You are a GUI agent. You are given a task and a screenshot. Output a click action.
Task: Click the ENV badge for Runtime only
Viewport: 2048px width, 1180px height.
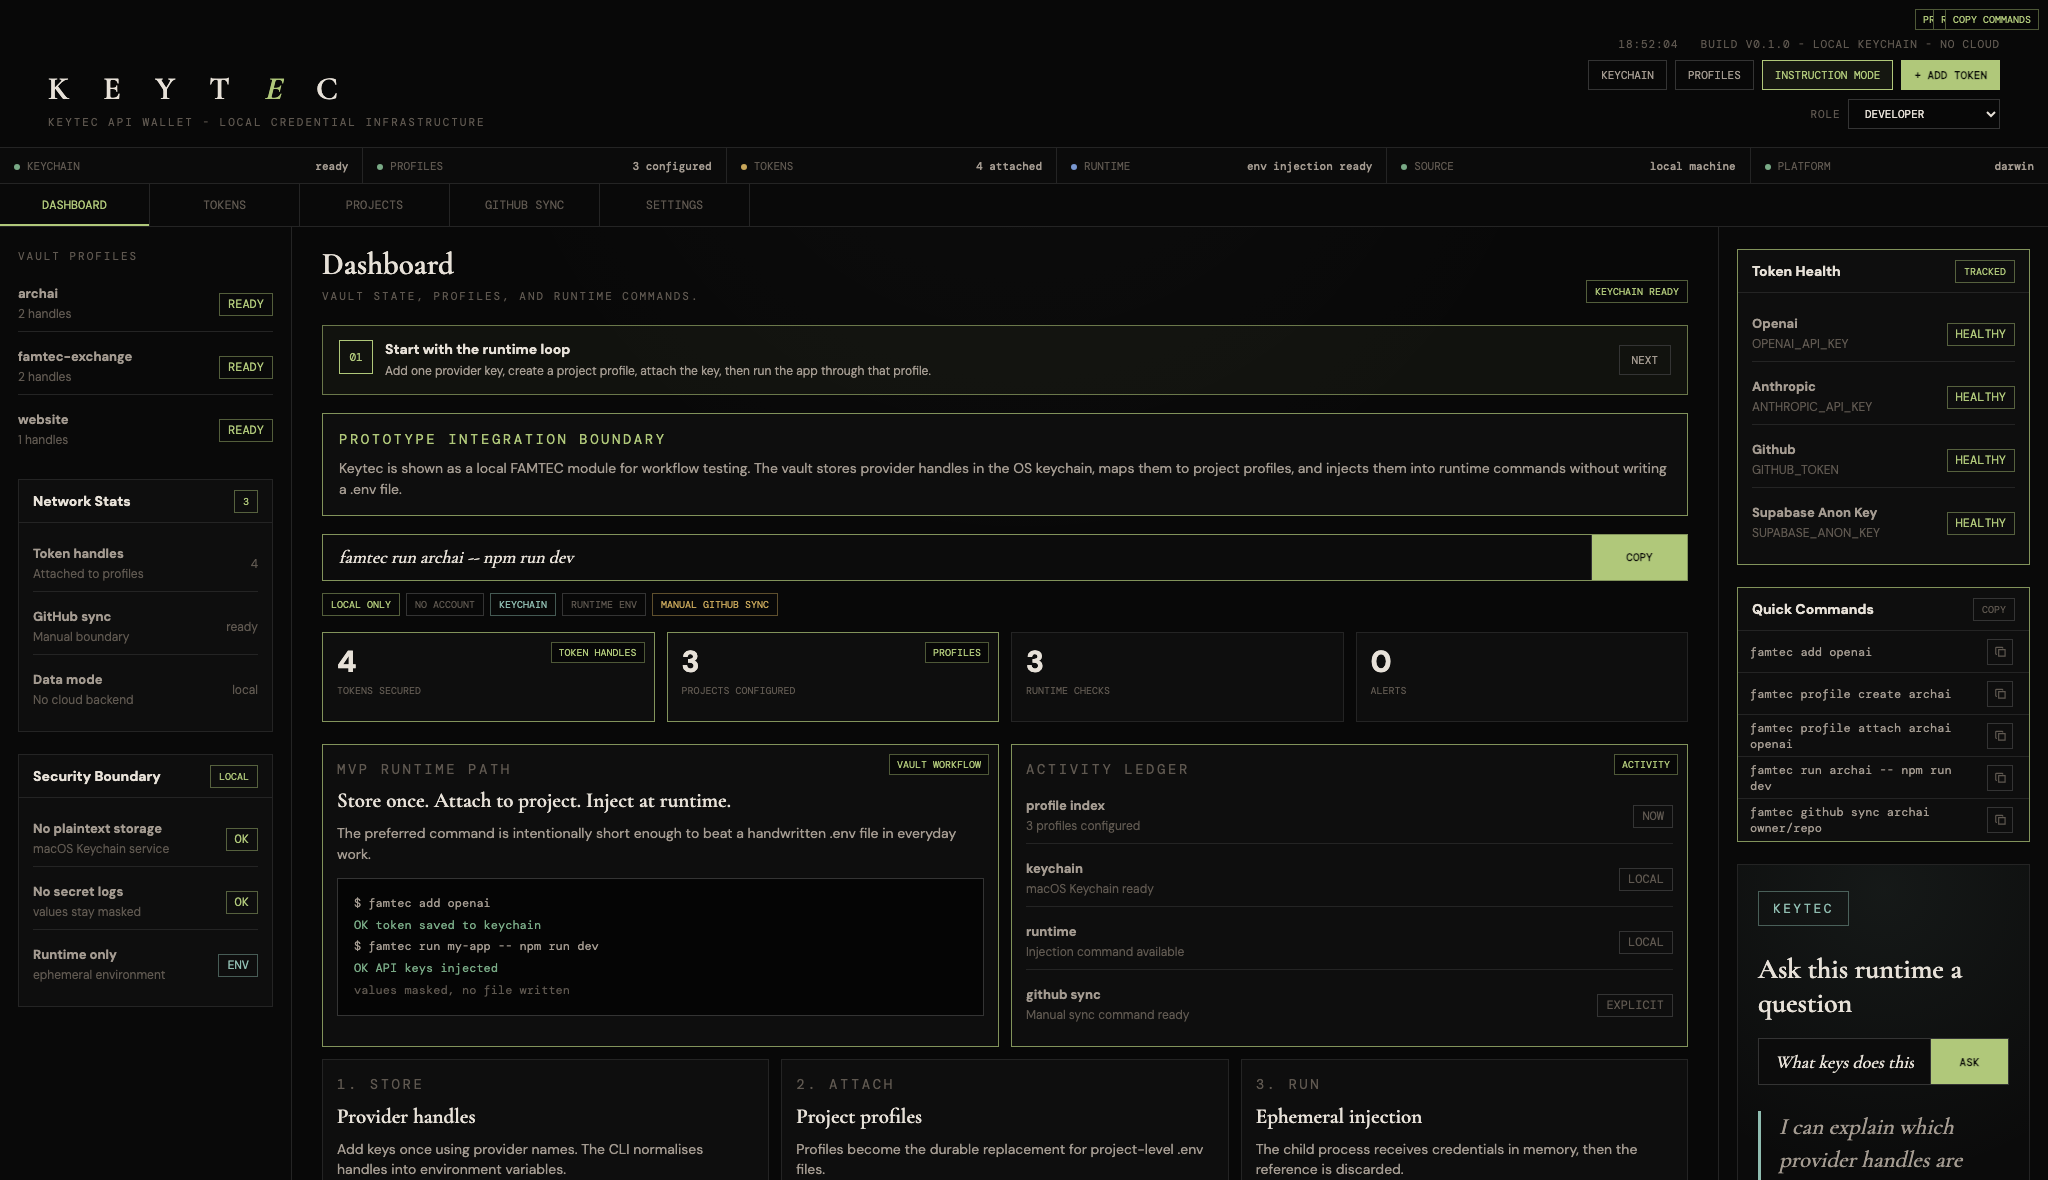(x=238, y=965)
